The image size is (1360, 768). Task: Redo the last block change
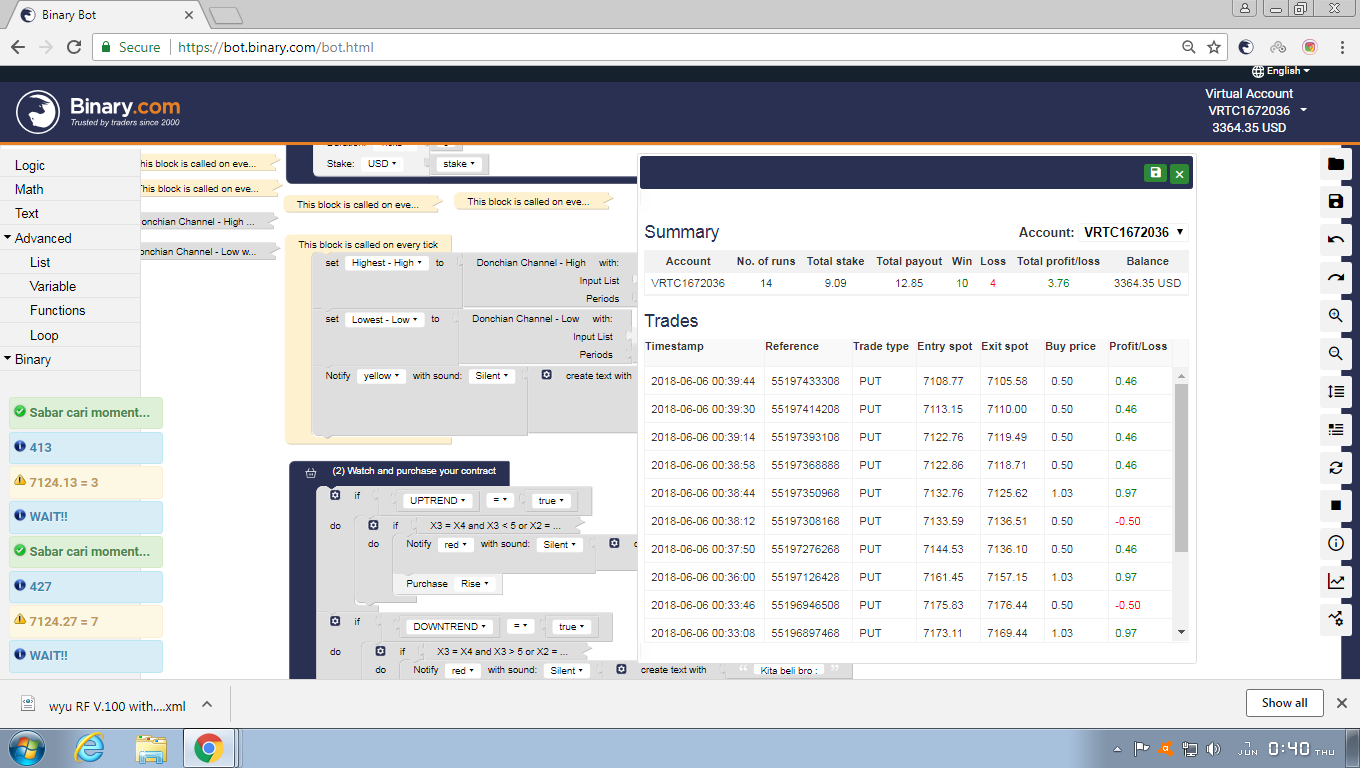click(x=1335, y=278)
